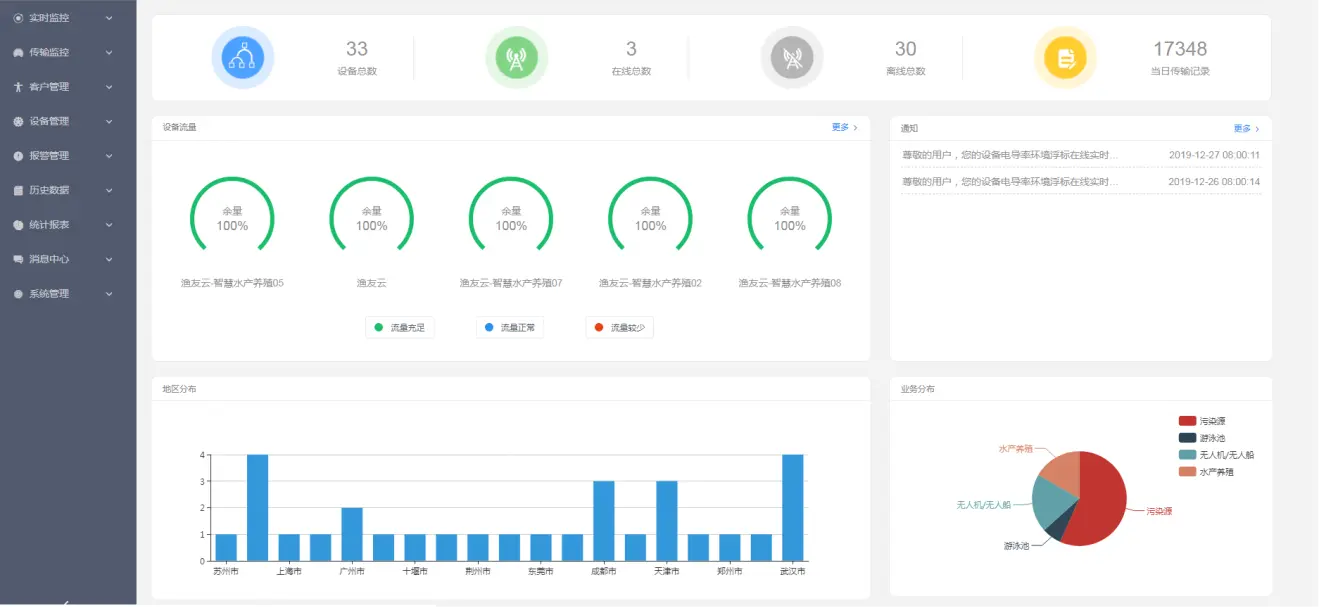This screenshot has height=608, width=1319.
Task: Expand the 设备管理 menu chevron
Action: 109,122
